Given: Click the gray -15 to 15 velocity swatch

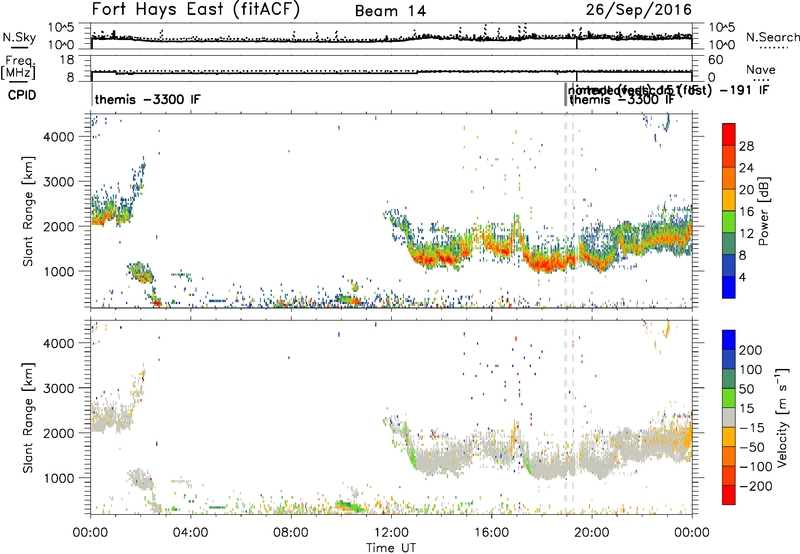Looking at the screenshot, I should tap(729, 417).
